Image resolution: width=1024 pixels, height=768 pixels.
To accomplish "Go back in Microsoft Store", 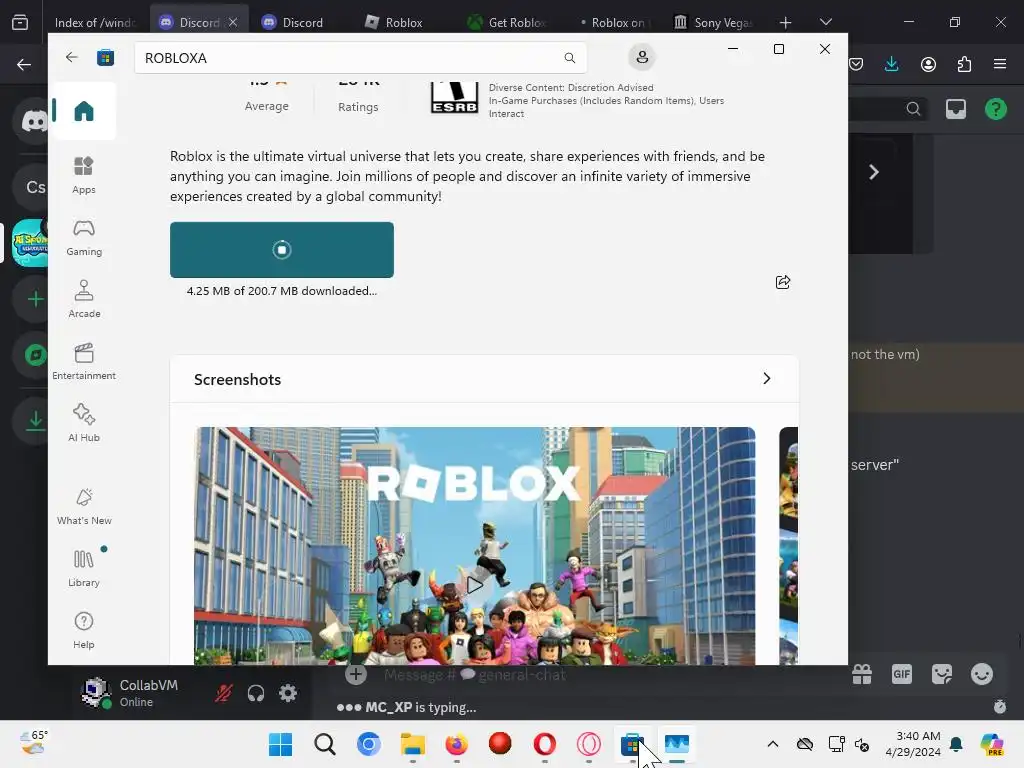I will tap(72, 57).
